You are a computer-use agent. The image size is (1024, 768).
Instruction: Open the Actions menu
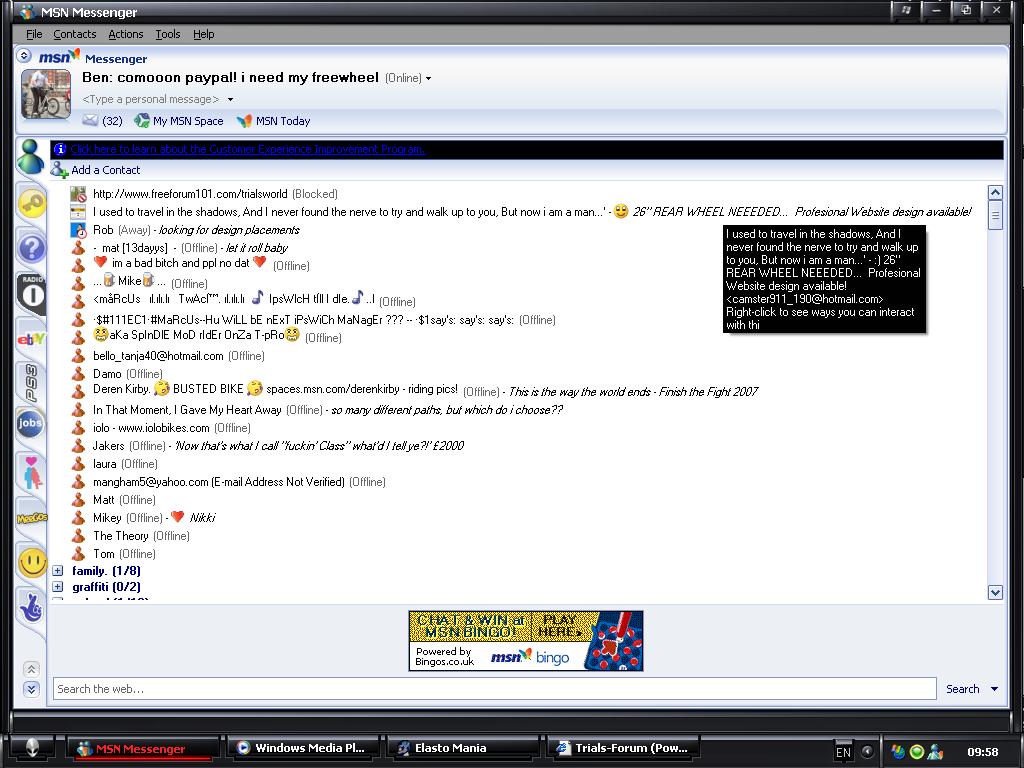coord(125,34)
